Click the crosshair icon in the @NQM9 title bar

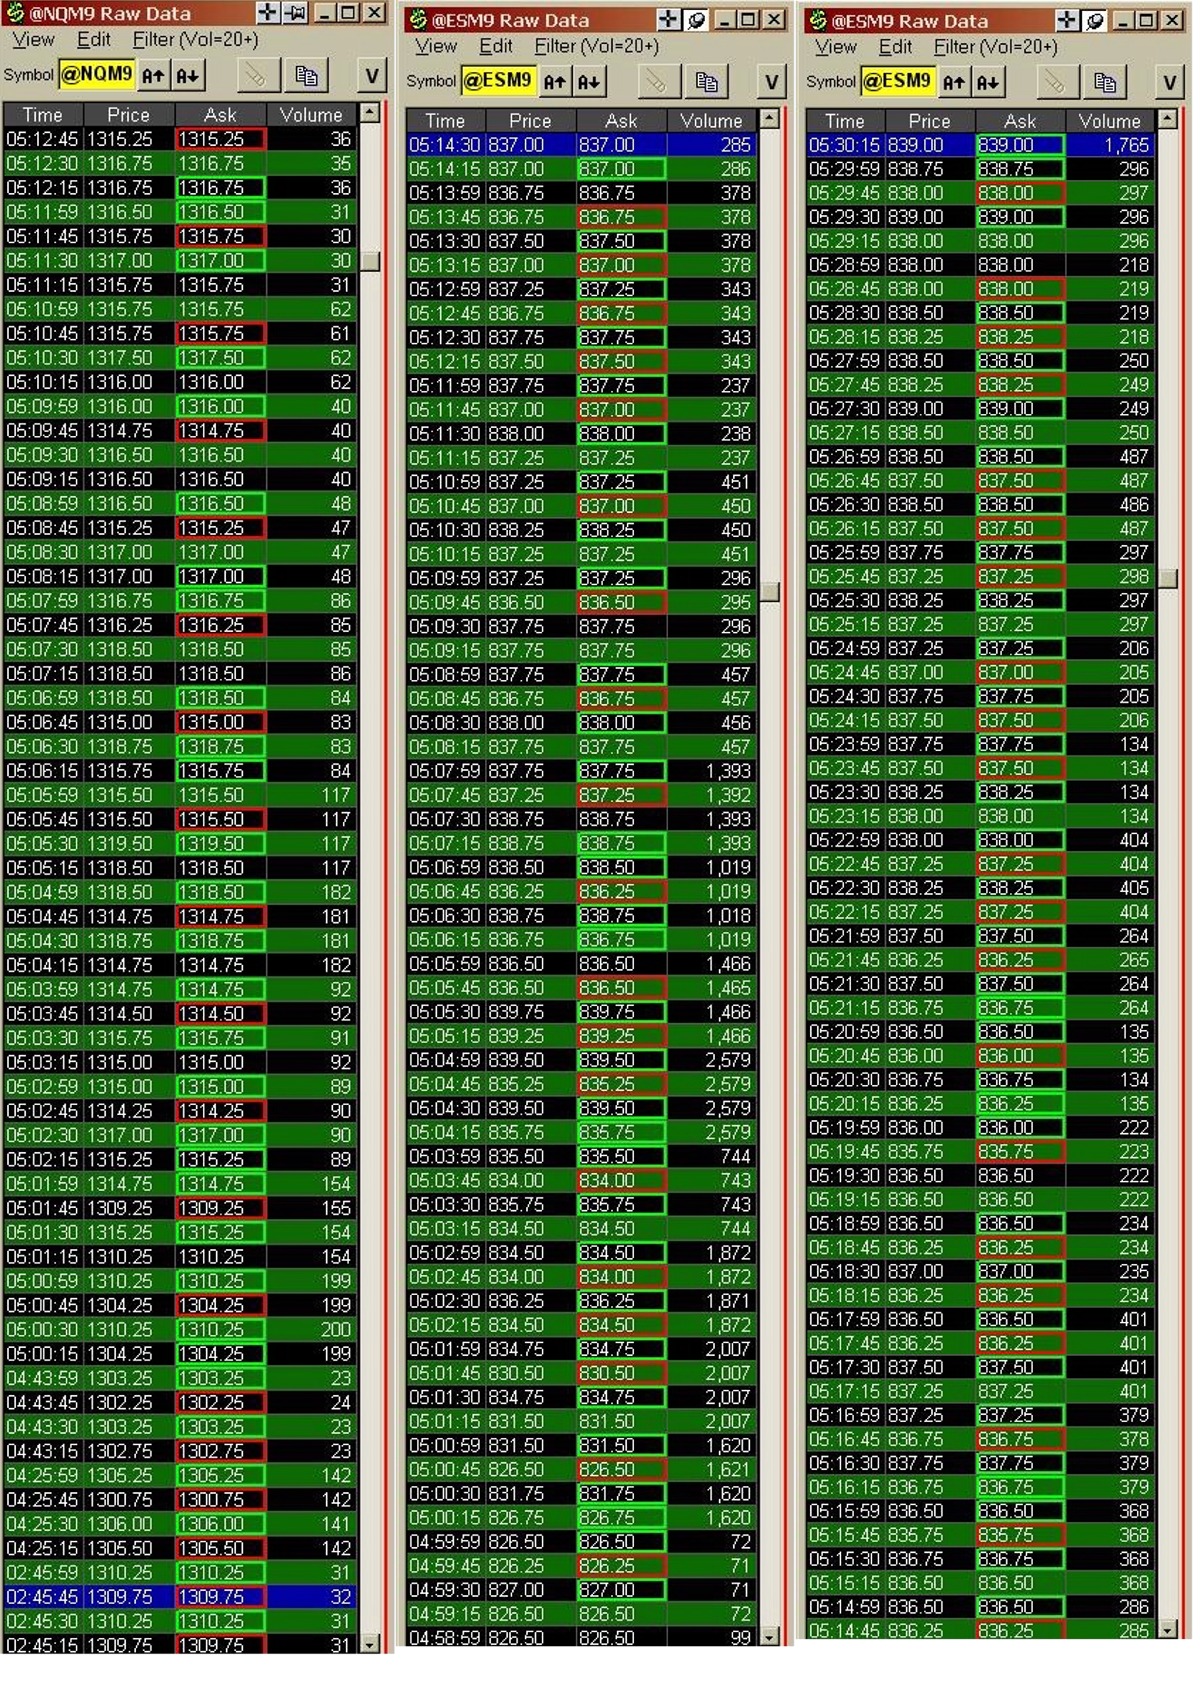click(268, 13)
